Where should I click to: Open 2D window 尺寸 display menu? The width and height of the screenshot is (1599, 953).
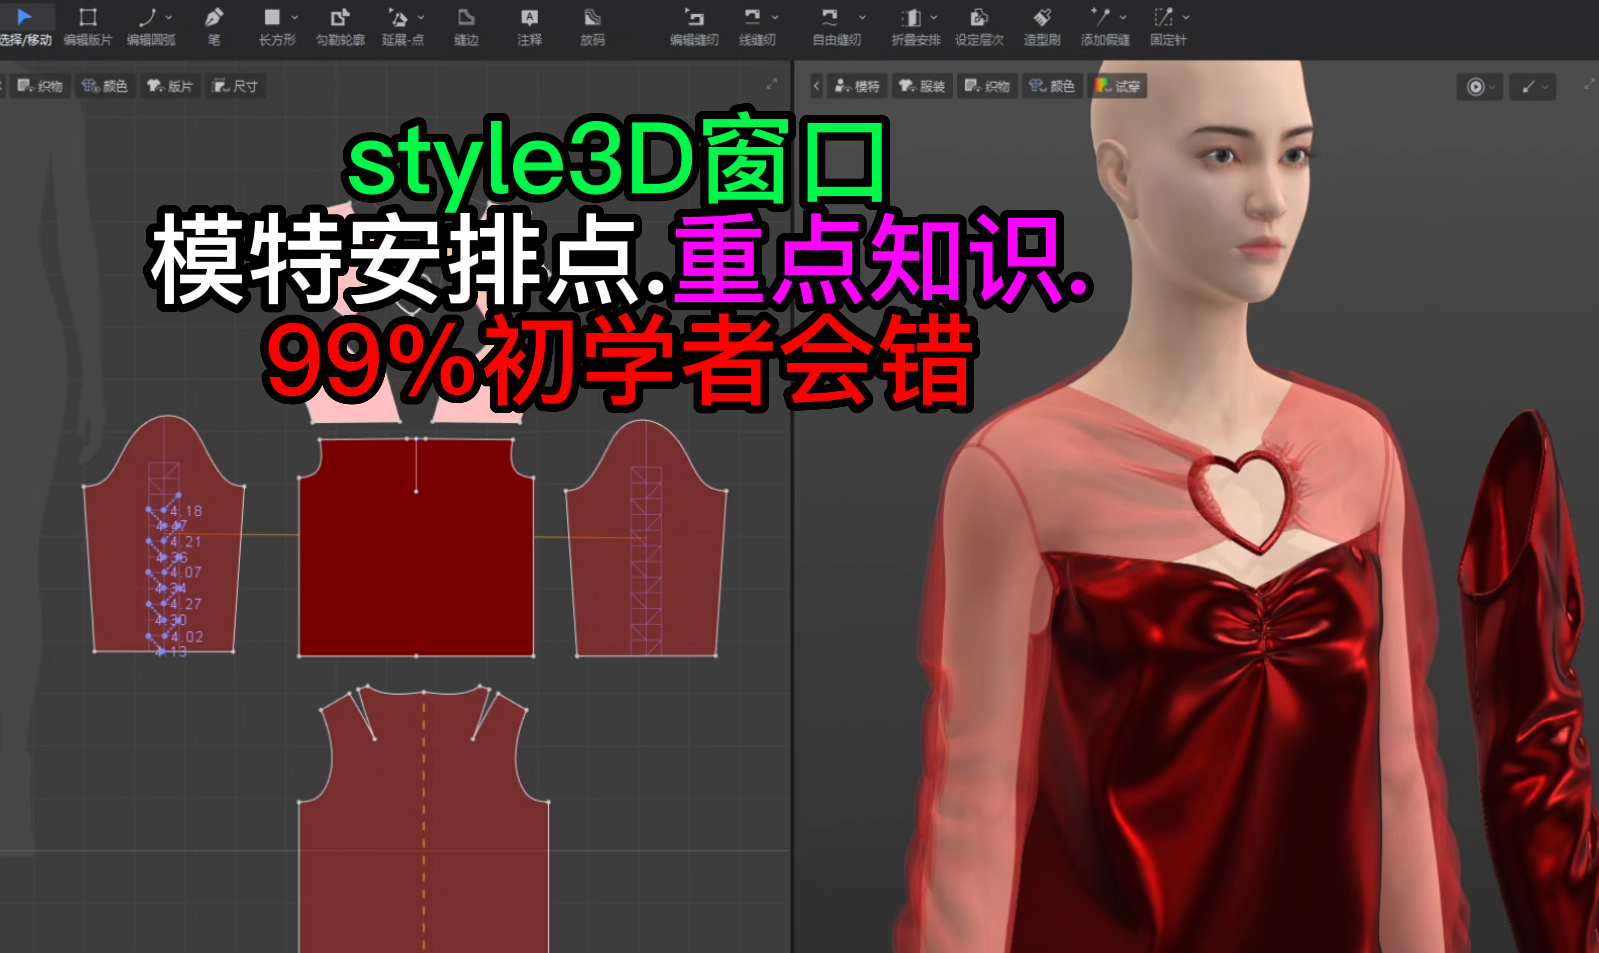coord(235,86)
